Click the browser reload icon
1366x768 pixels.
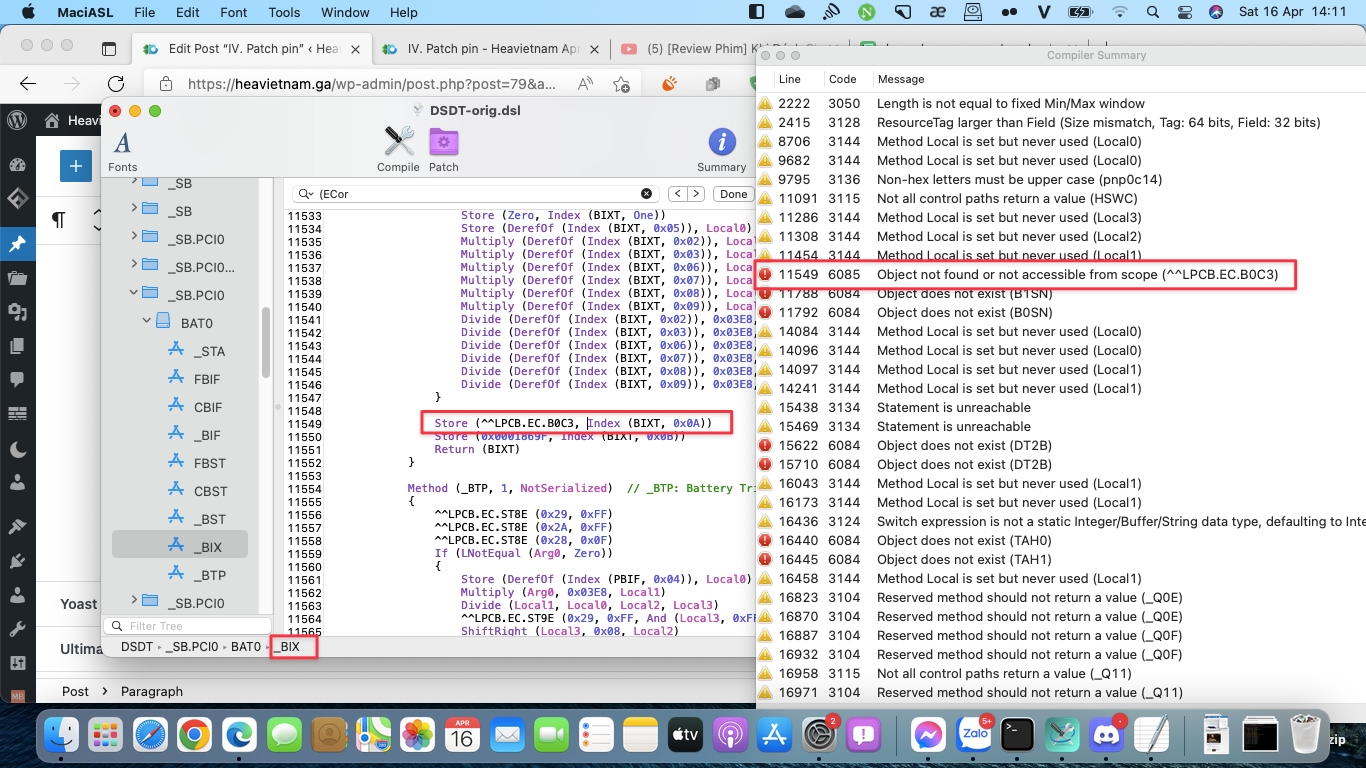pos(116,84)
